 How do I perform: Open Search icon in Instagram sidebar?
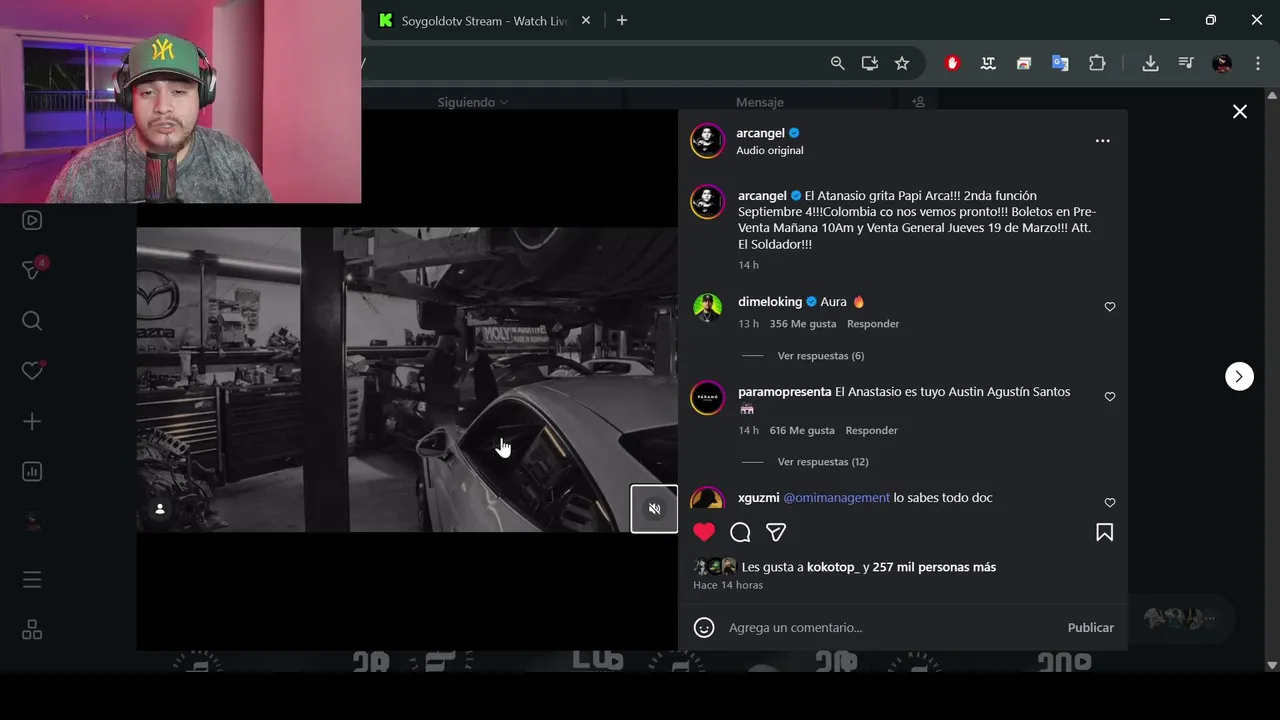[x=32, y=321]
